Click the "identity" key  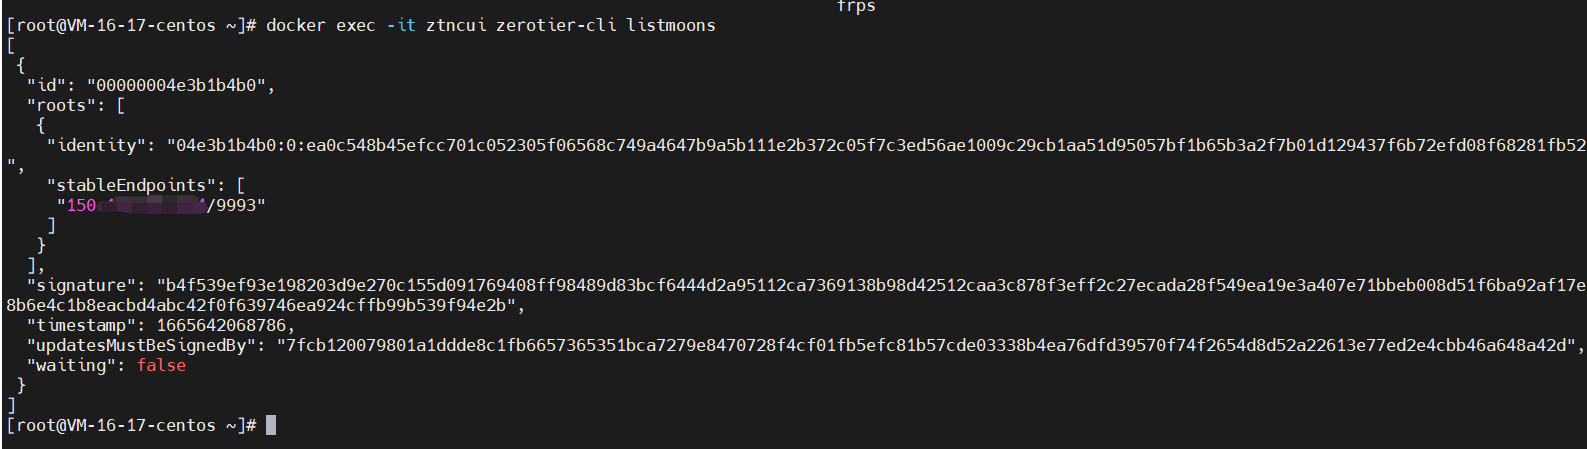point(100,146)
